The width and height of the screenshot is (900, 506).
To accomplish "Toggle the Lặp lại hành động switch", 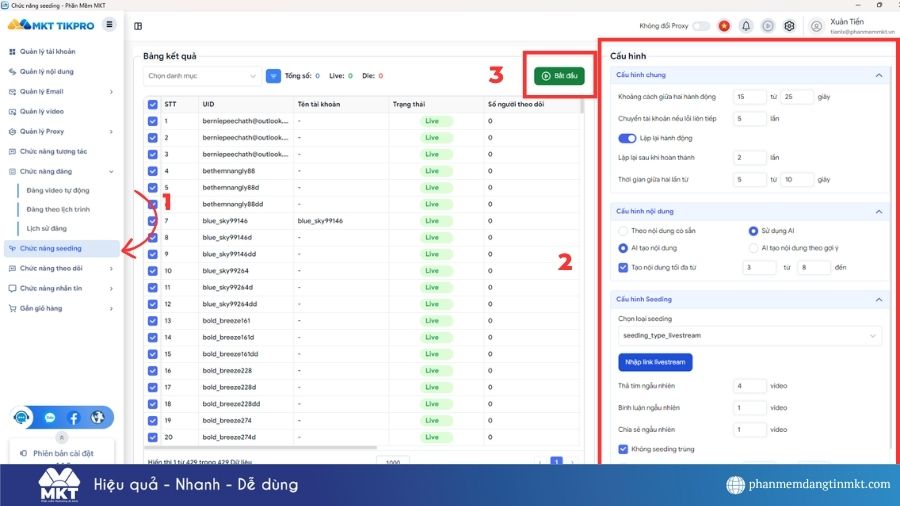I will (628, 138).
